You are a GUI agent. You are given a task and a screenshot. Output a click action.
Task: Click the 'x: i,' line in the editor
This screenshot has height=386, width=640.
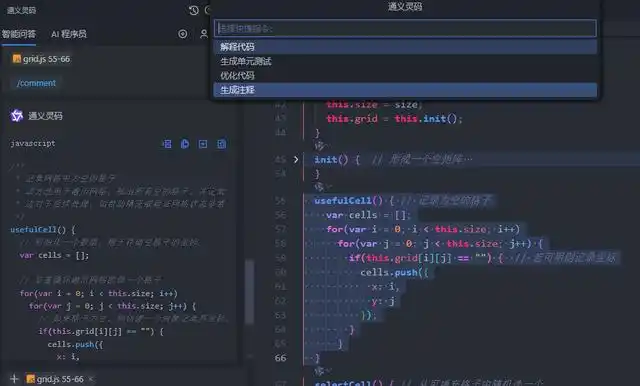(385, 286)
